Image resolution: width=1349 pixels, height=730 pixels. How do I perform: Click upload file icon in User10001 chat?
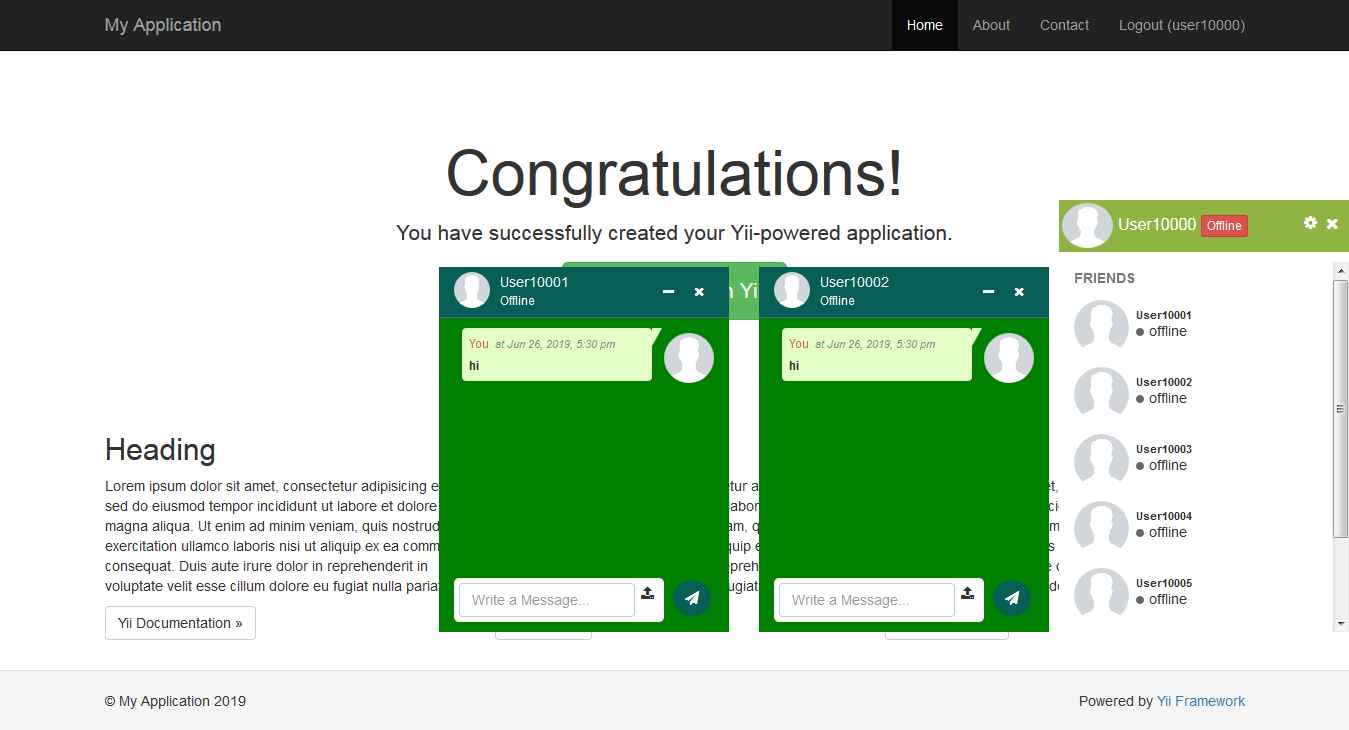coord(647,593)
